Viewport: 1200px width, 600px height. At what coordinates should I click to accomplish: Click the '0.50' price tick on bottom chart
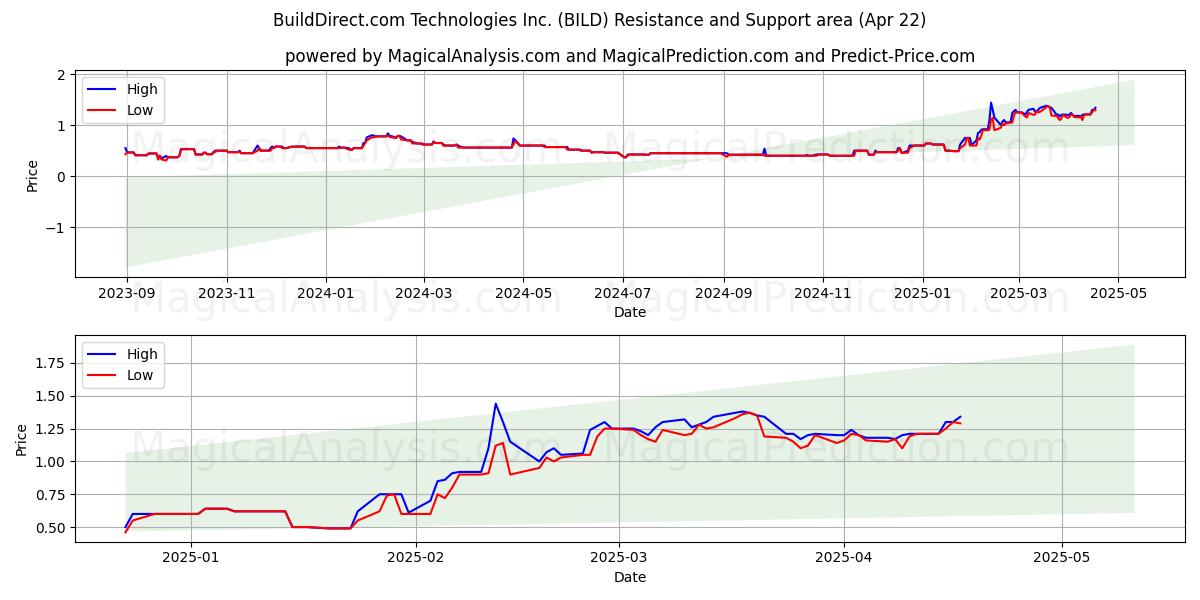click(x=50, y=528)
